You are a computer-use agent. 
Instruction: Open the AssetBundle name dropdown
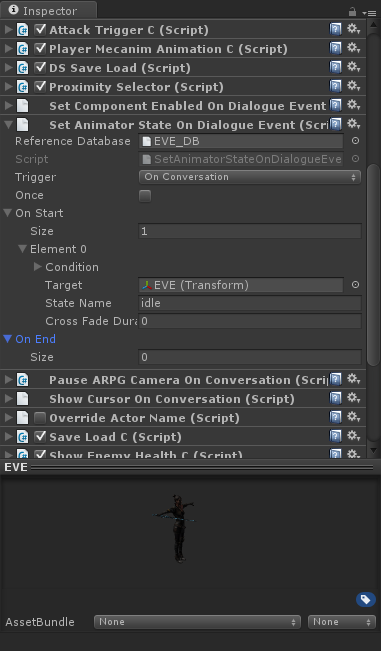click(x=197, y=622)
